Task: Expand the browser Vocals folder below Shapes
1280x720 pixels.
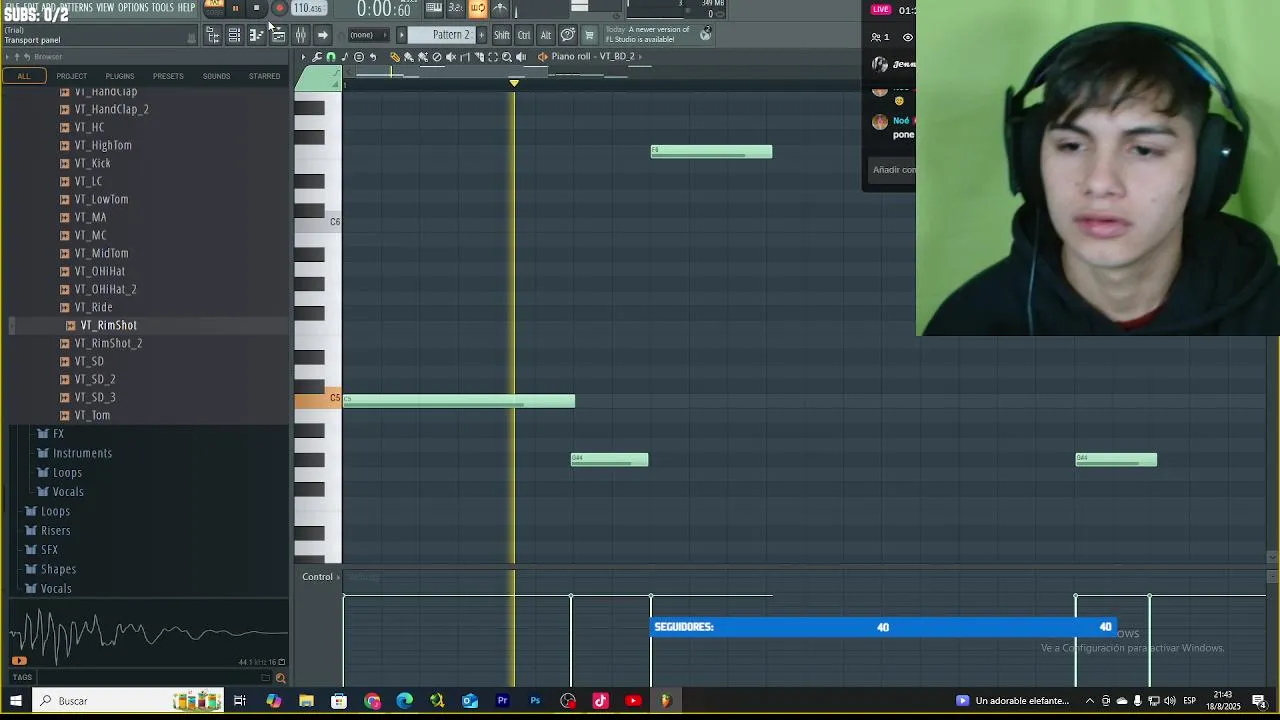Action: point(56,588)
